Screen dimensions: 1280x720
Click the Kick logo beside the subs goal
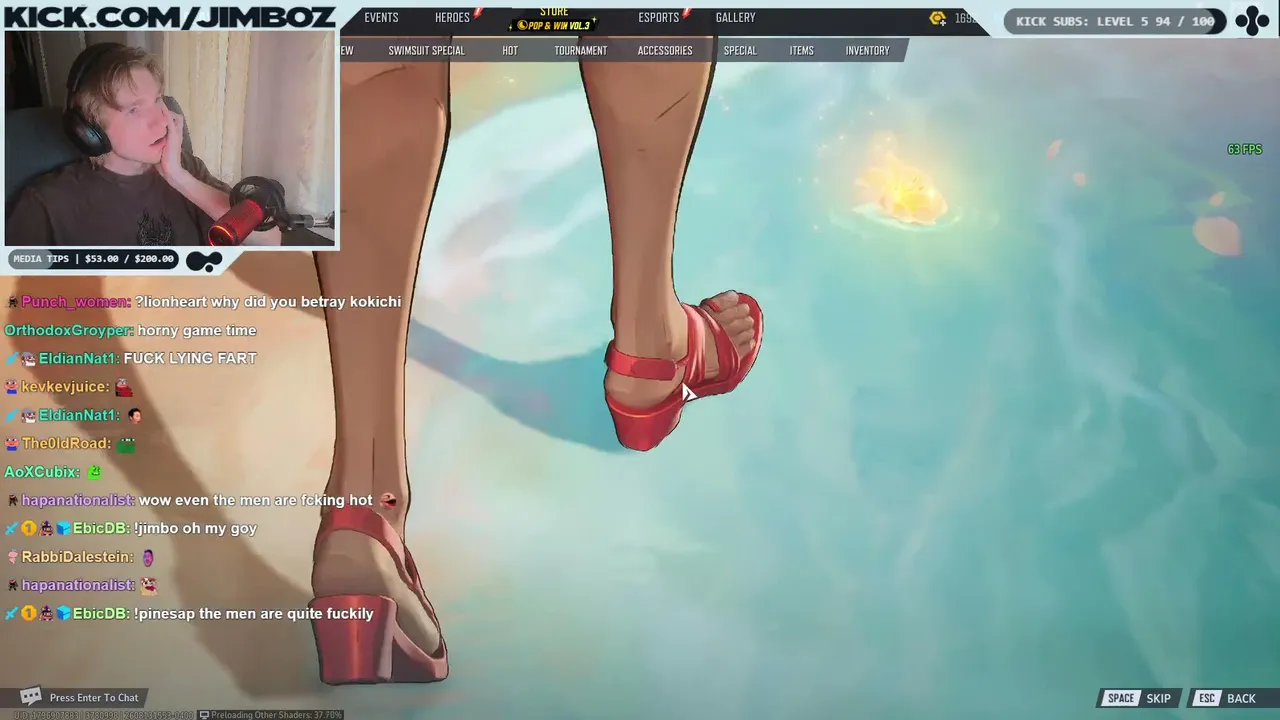tap(1251, 20)
